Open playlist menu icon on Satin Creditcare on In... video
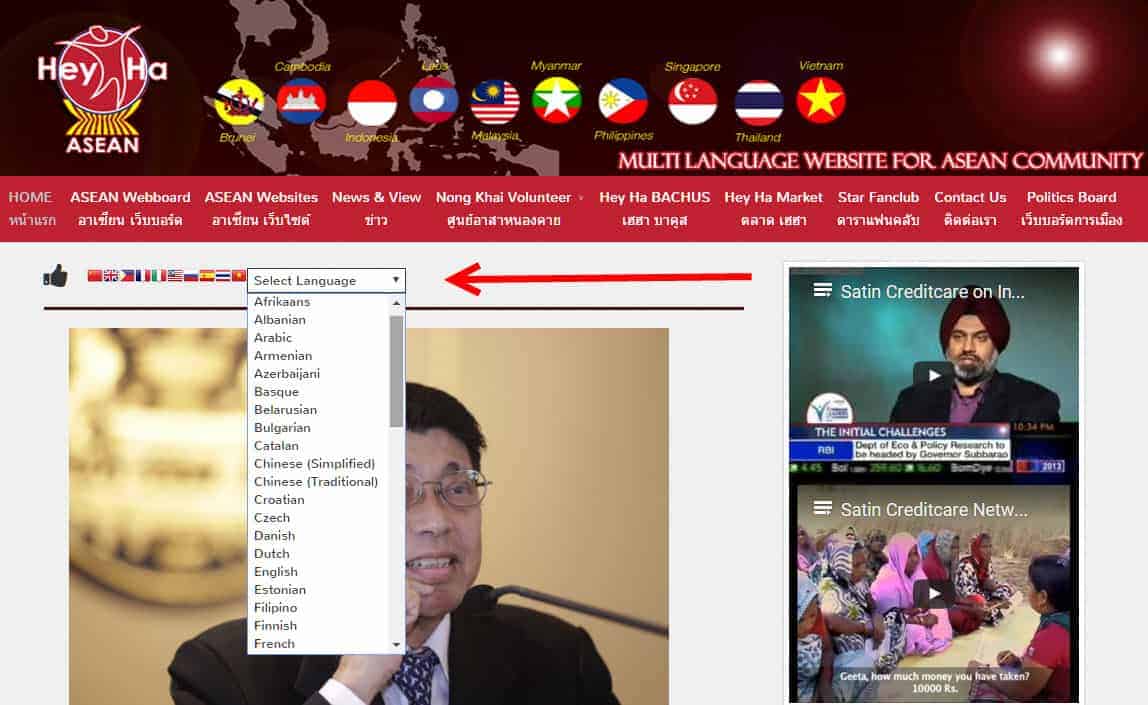Viewport: 1148px width, 705px height. pos(822,290)
